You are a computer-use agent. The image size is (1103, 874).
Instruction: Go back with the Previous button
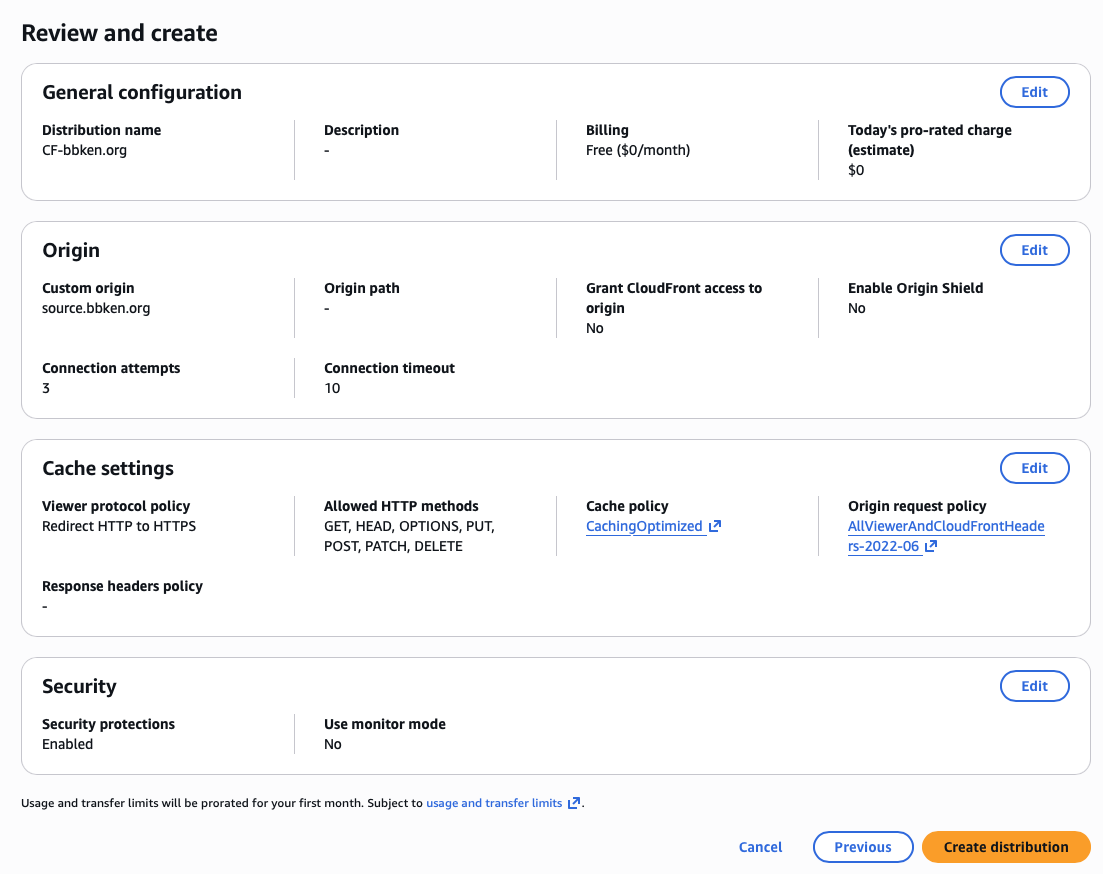coord(862,847)
